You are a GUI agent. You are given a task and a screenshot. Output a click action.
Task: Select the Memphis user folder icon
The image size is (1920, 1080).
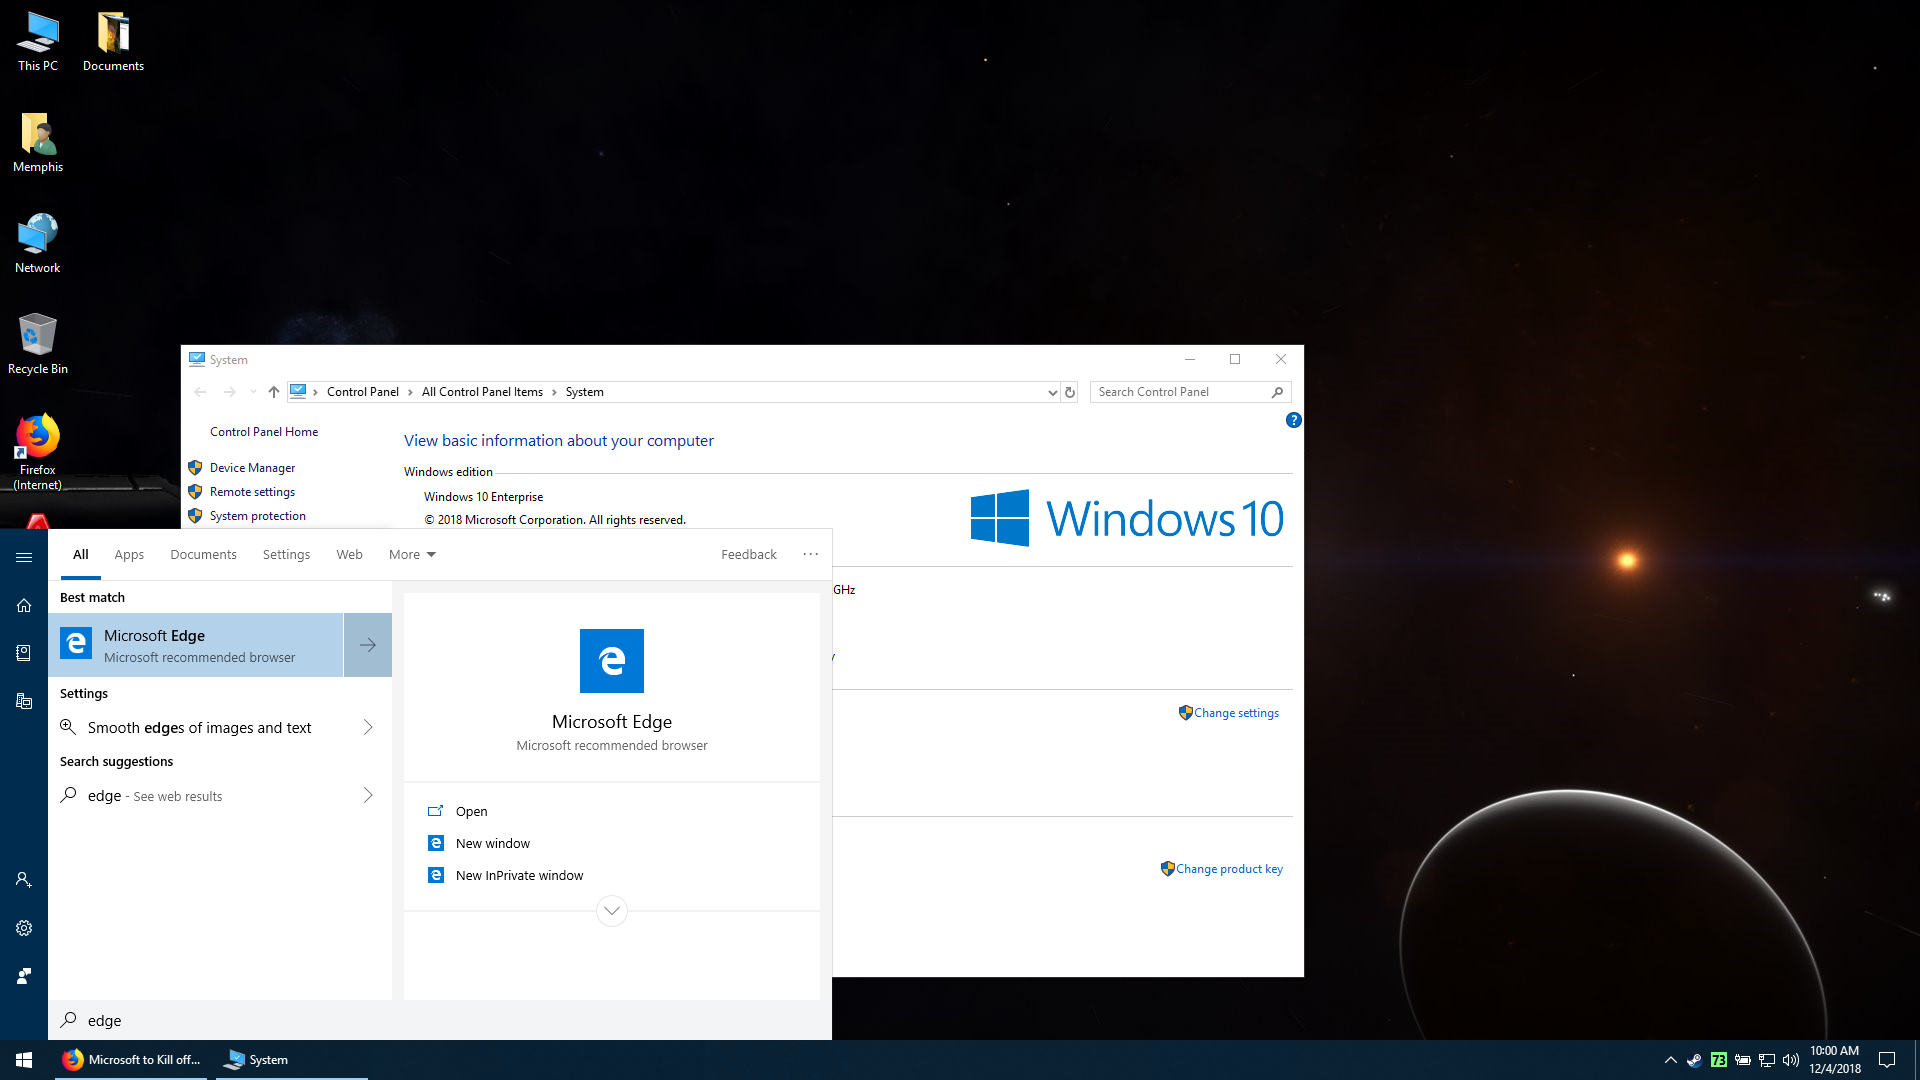pos(38,143)
